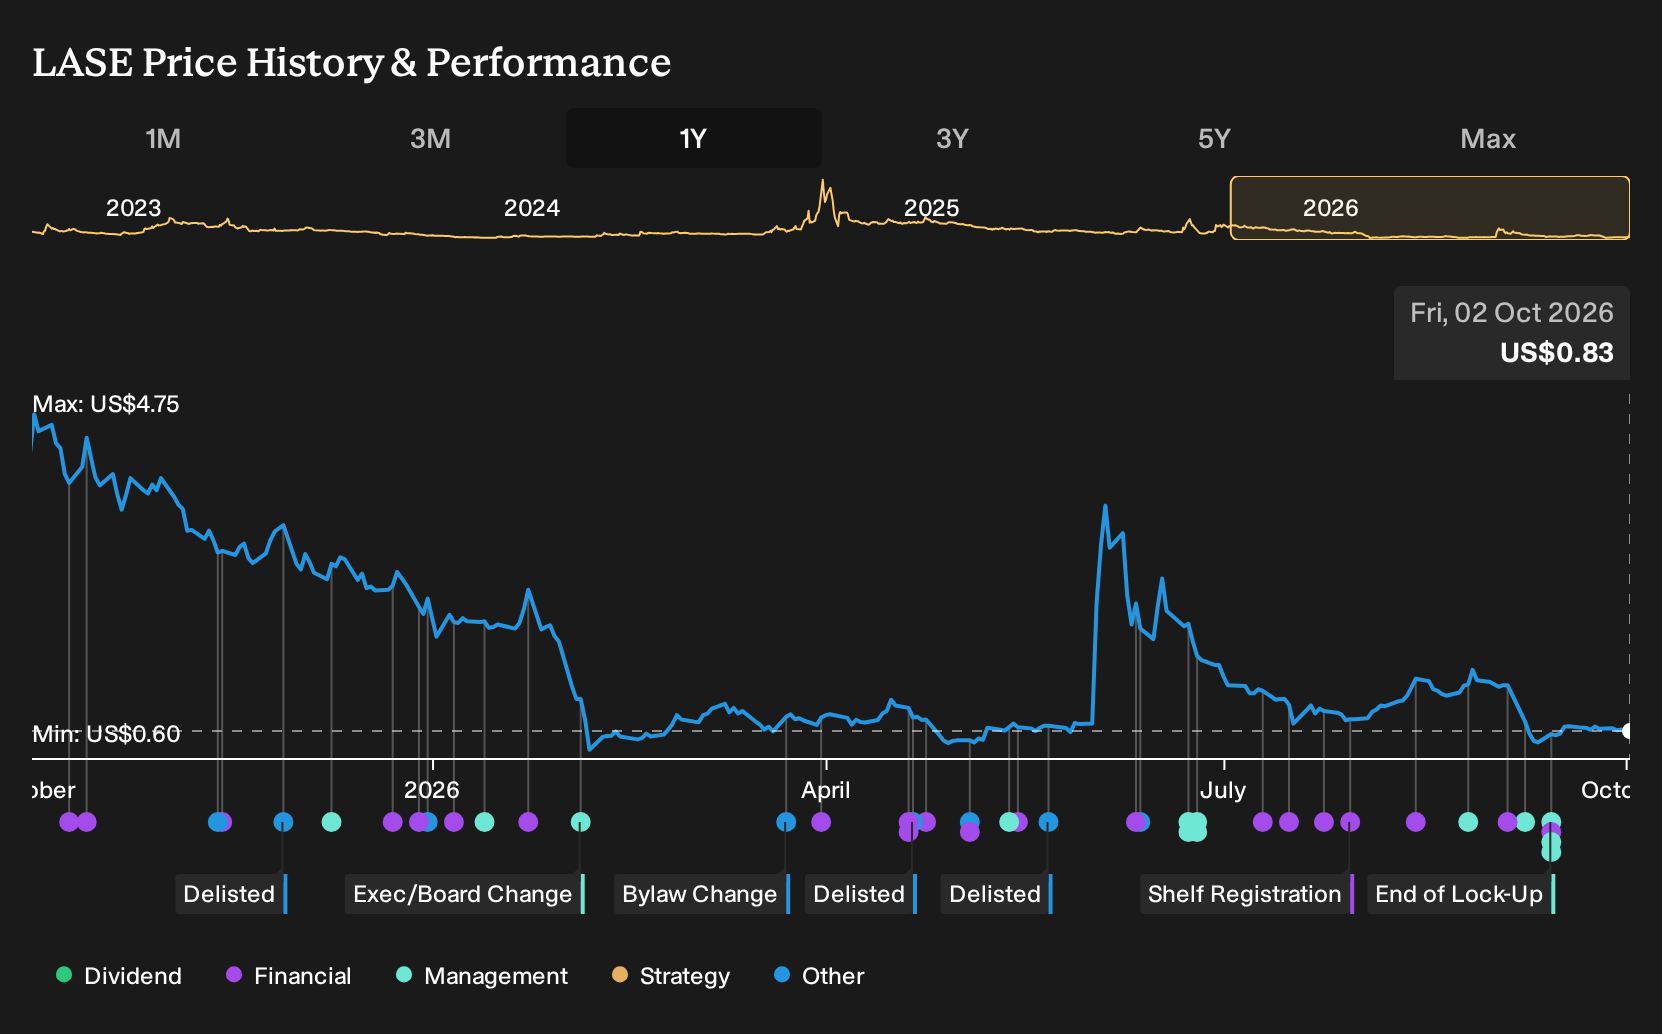1662x1034 pixels.
Task: Toggle the Dividend legend filter
Action: coord(119,976)
